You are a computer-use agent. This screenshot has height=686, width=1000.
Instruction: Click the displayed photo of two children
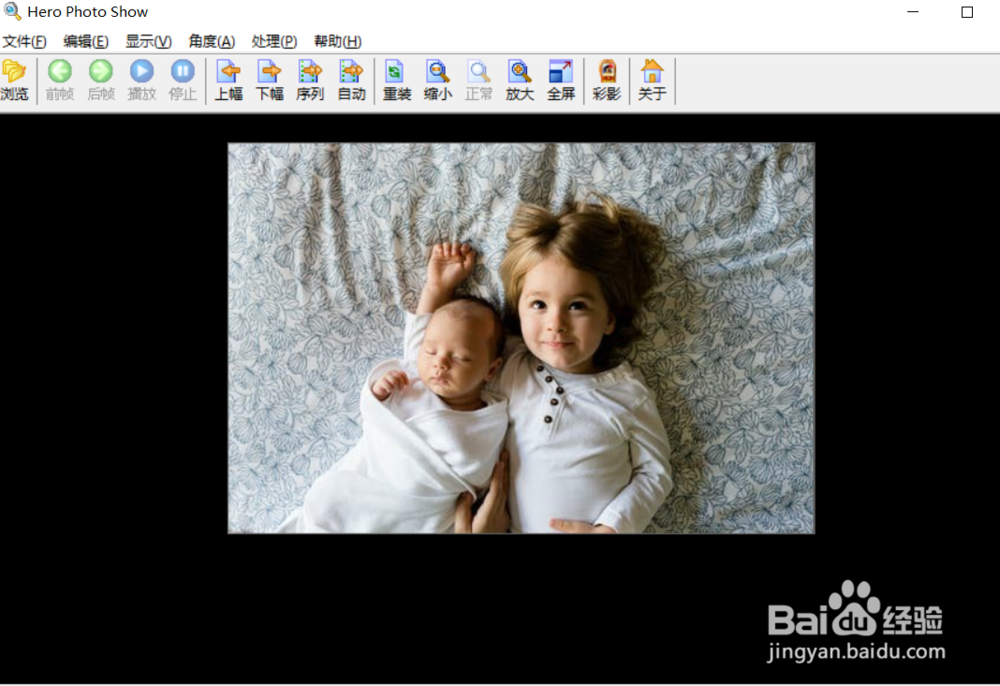pyautogui.click(x=521, y=338)
